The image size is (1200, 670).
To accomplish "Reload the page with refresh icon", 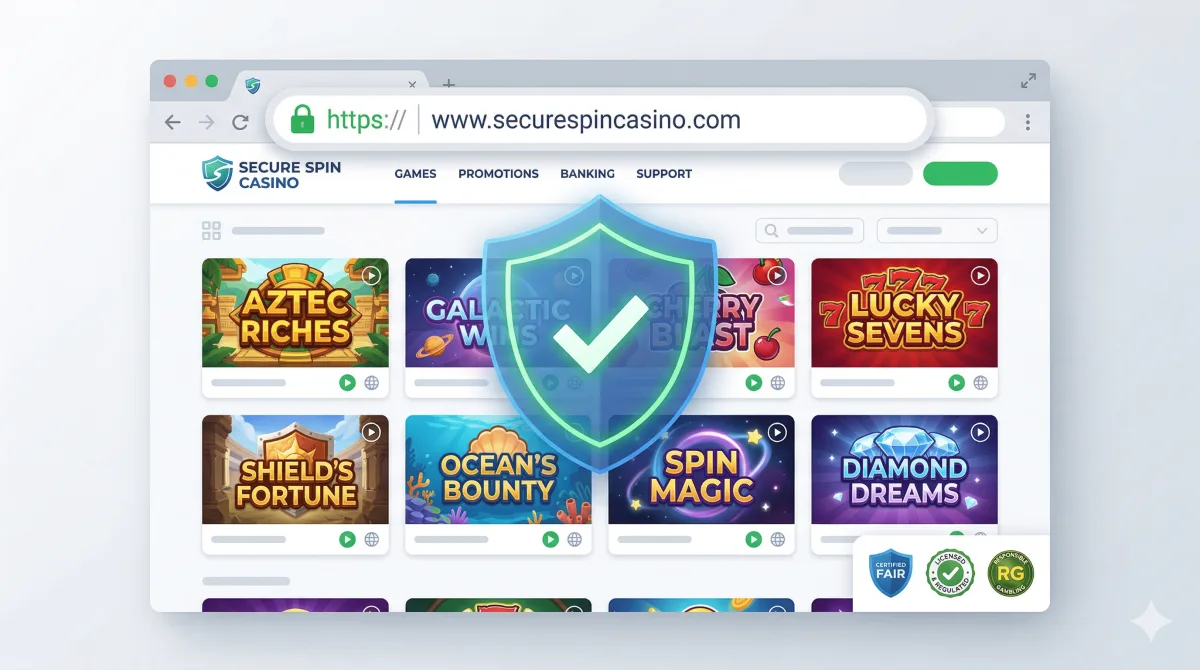I will (x=240, y=122).
